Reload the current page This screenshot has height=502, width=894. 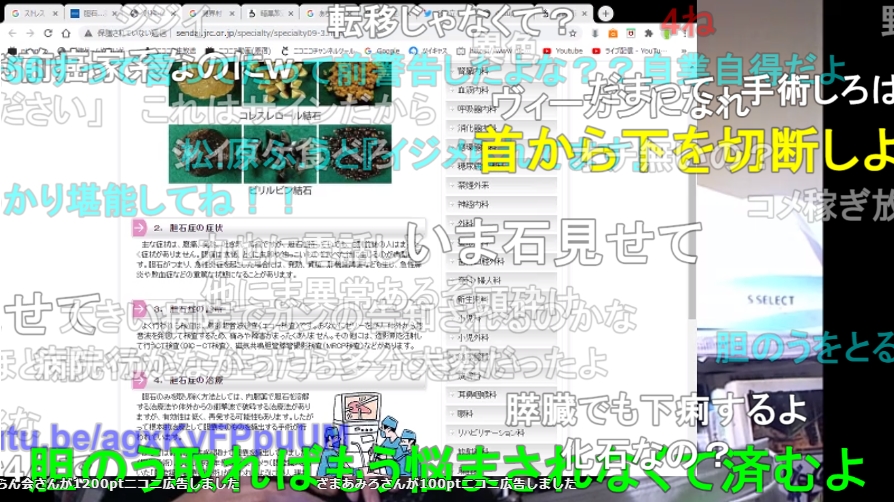(x=48, y=33)
